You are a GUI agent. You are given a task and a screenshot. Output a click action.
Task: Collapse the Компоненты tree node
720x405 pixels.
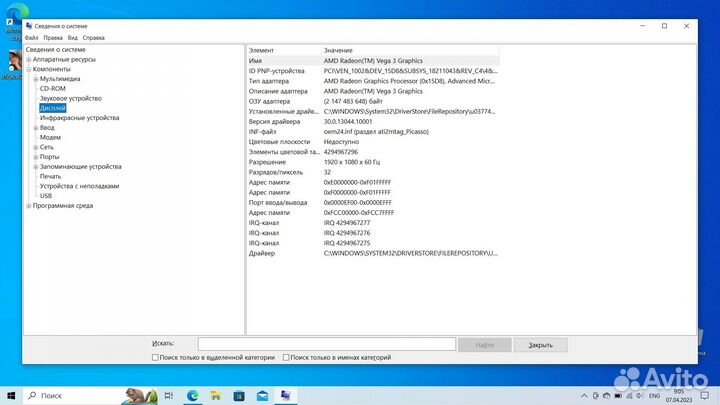click(28, 69)
